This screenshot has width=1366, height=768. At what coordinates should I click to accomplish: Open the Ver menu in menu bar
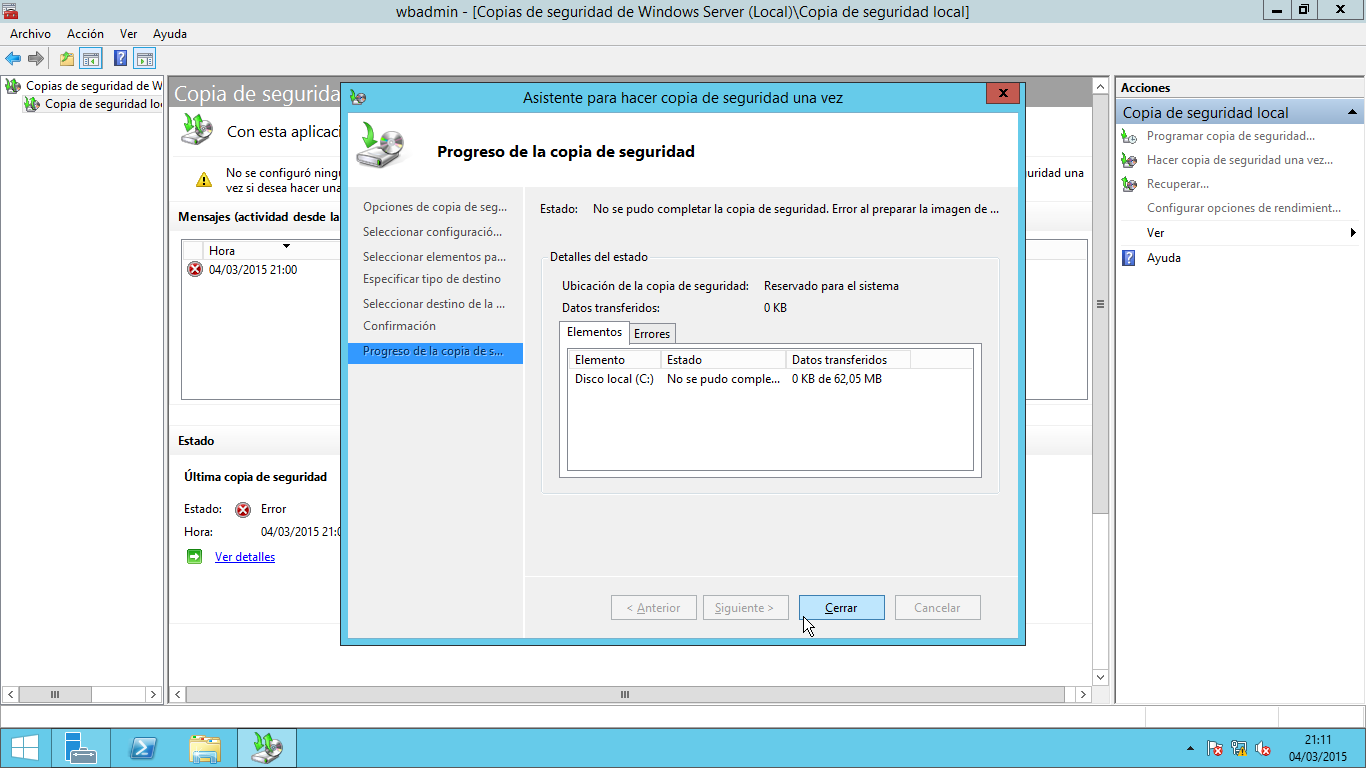tap(128, 34)
